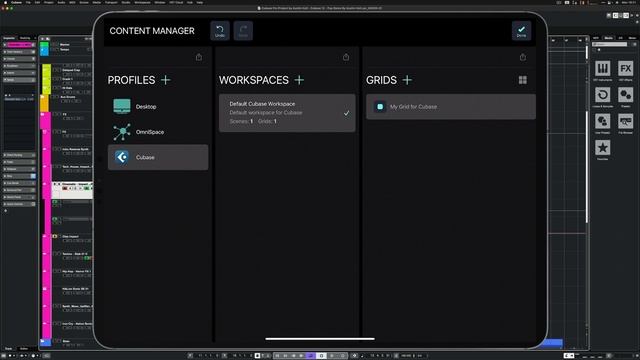Click the green Marker track color strip
The height and width of the screenshot is (360, 640).
pos(44,44)
